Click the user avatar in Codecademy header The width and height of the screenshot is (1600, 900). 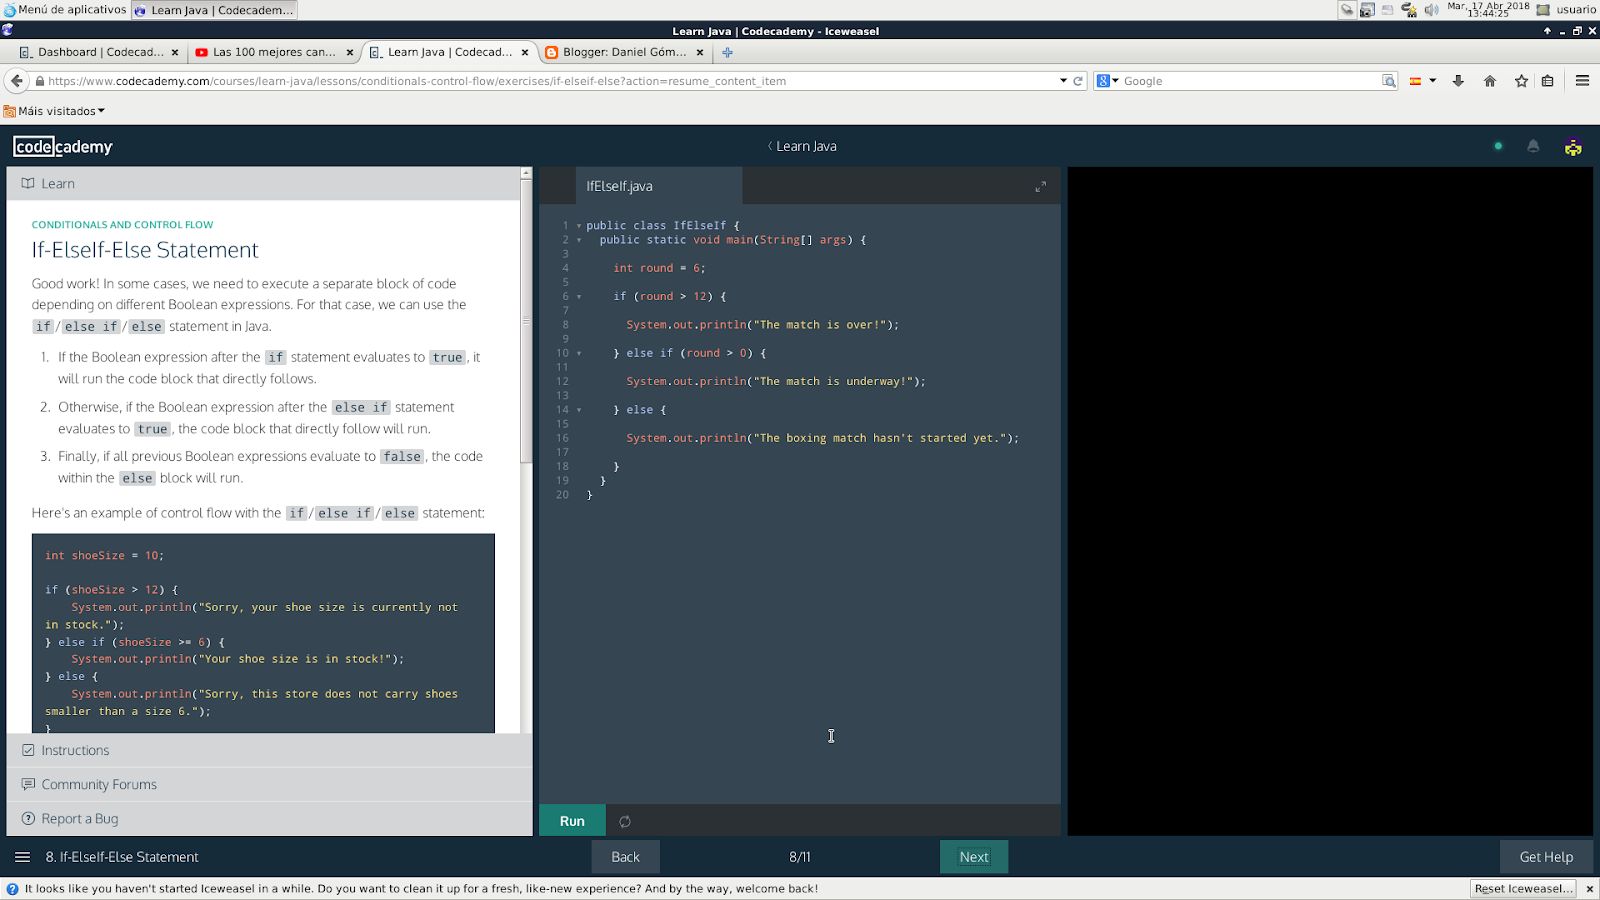[x=1572, y=146]
